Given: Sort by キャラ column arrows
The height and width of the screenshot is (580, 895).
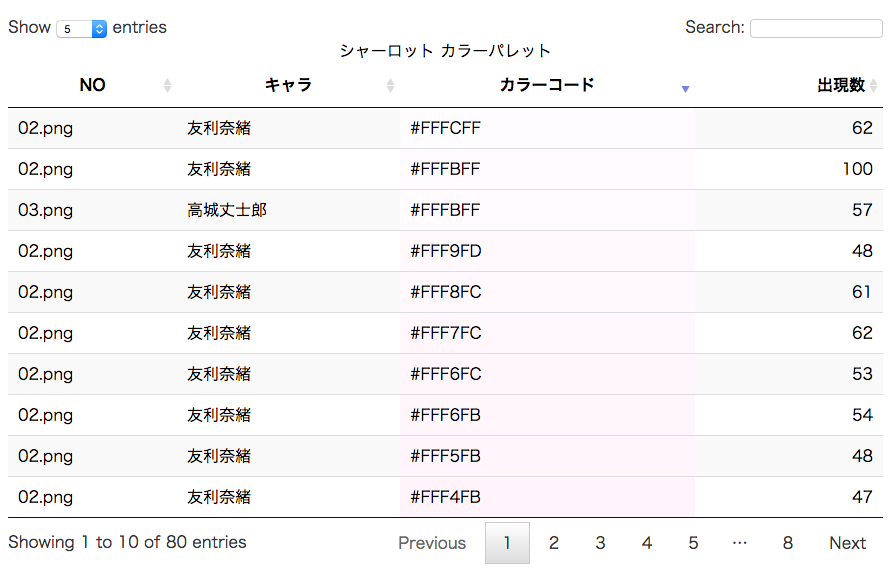Looking at the screenshot, I should [390, 86].
